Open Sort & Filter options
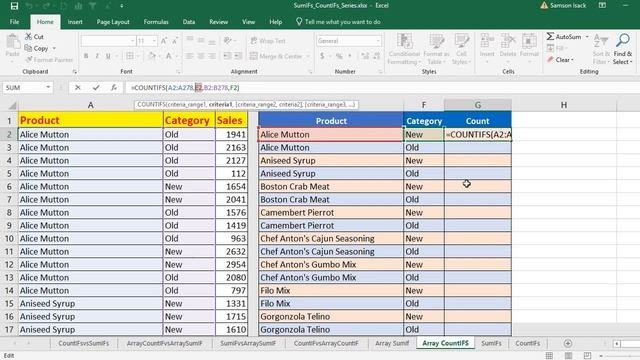The height and width of the screenshot is (360, 640). [x=601, y=49]
